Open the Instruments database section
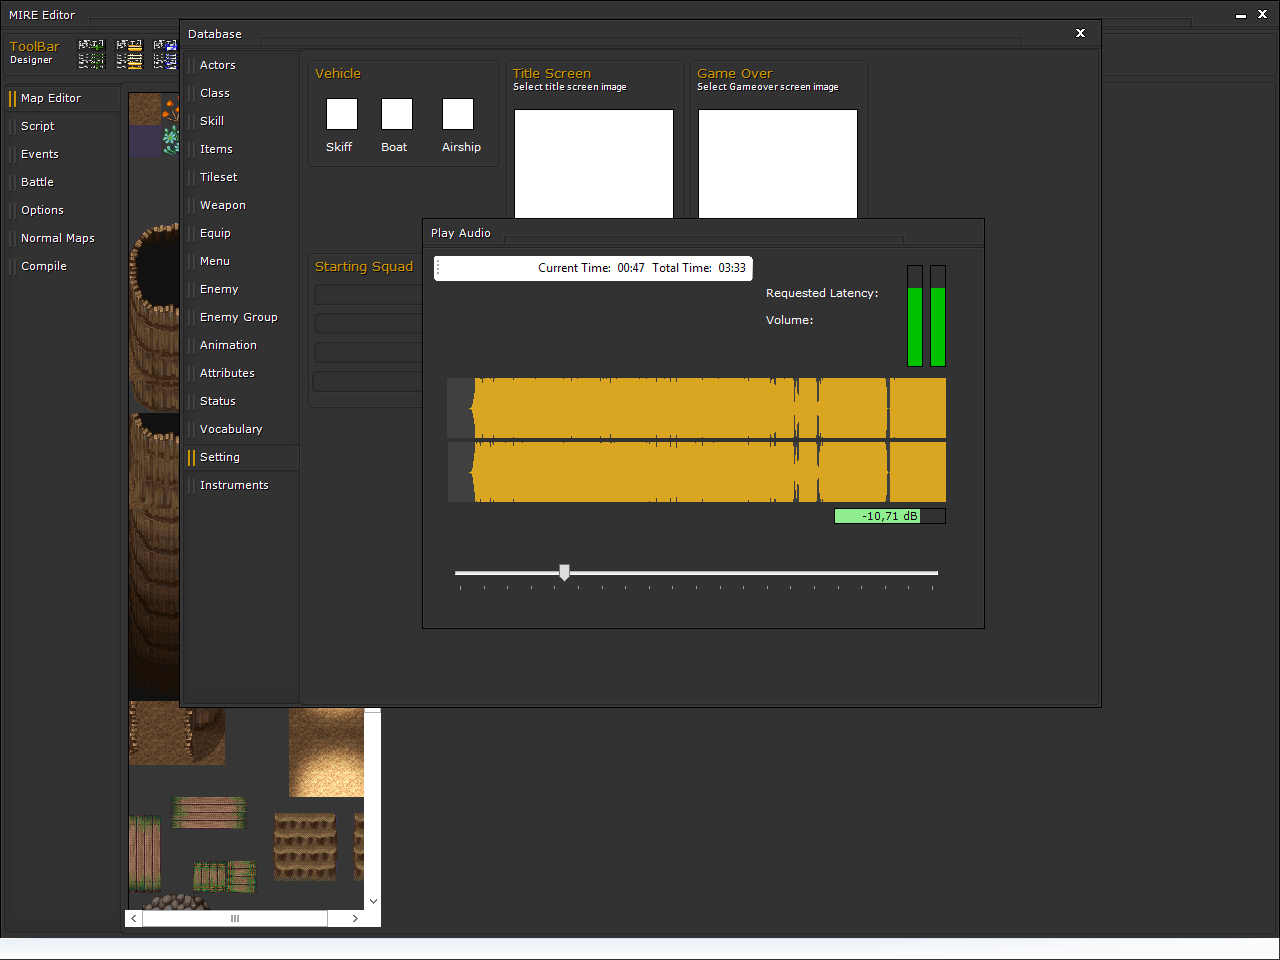Screen dimensions: 1280x960 pos(242,485)
